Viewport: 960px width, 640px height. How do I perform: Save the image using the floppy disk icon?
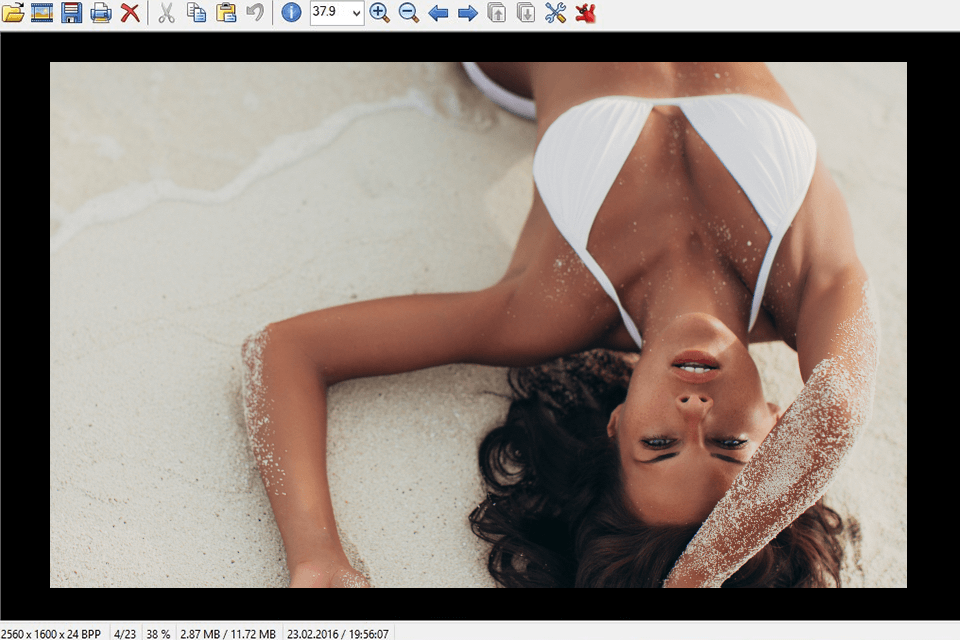[71, 13]
